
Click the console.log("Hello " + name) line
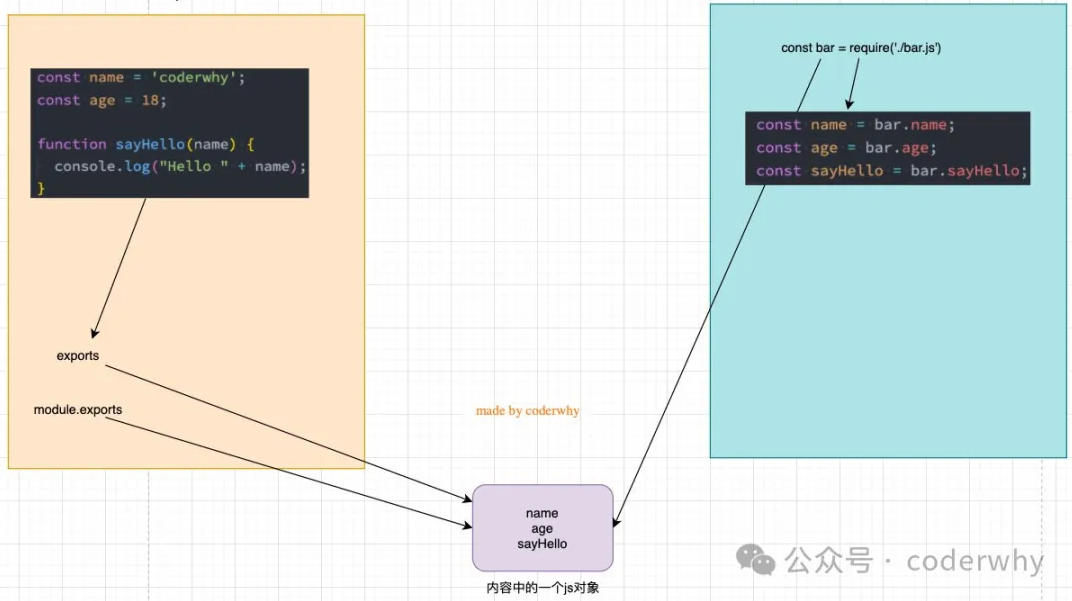coord(180,166)
